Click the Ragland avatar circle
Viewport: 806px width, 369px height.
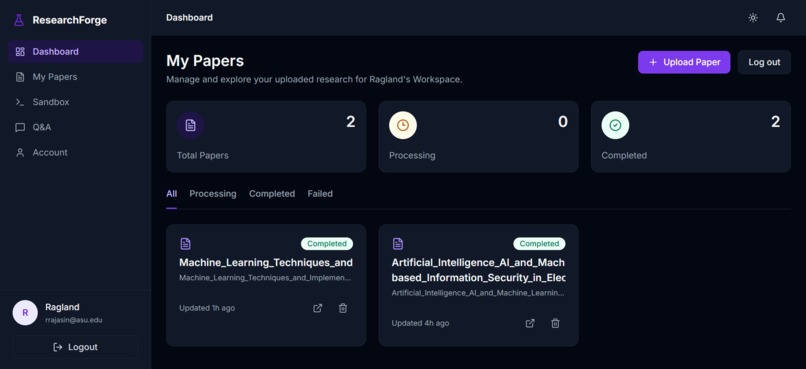point(25,312)
